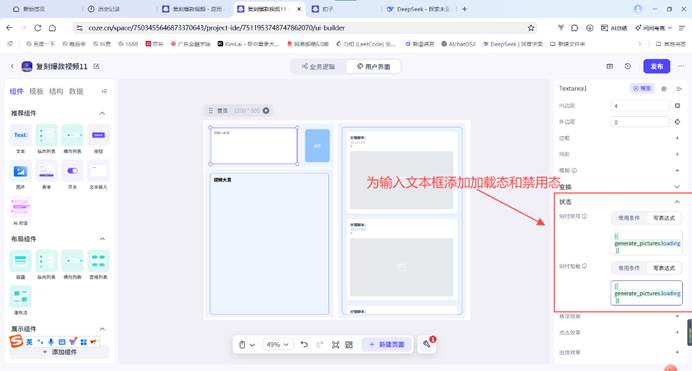
Task: Collapse the left component panel
Action: (104, 91)
